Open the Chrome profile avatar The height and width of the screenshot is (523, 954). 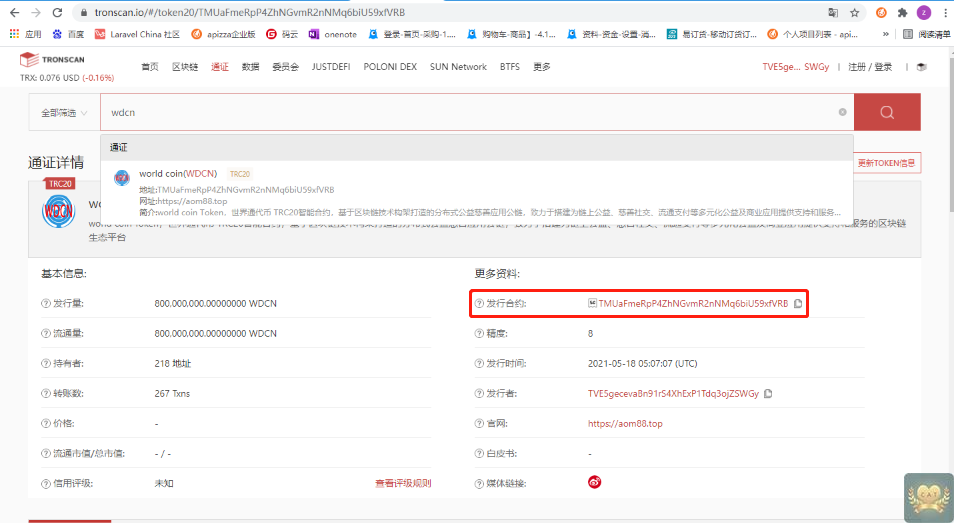[x=924, y=12]
